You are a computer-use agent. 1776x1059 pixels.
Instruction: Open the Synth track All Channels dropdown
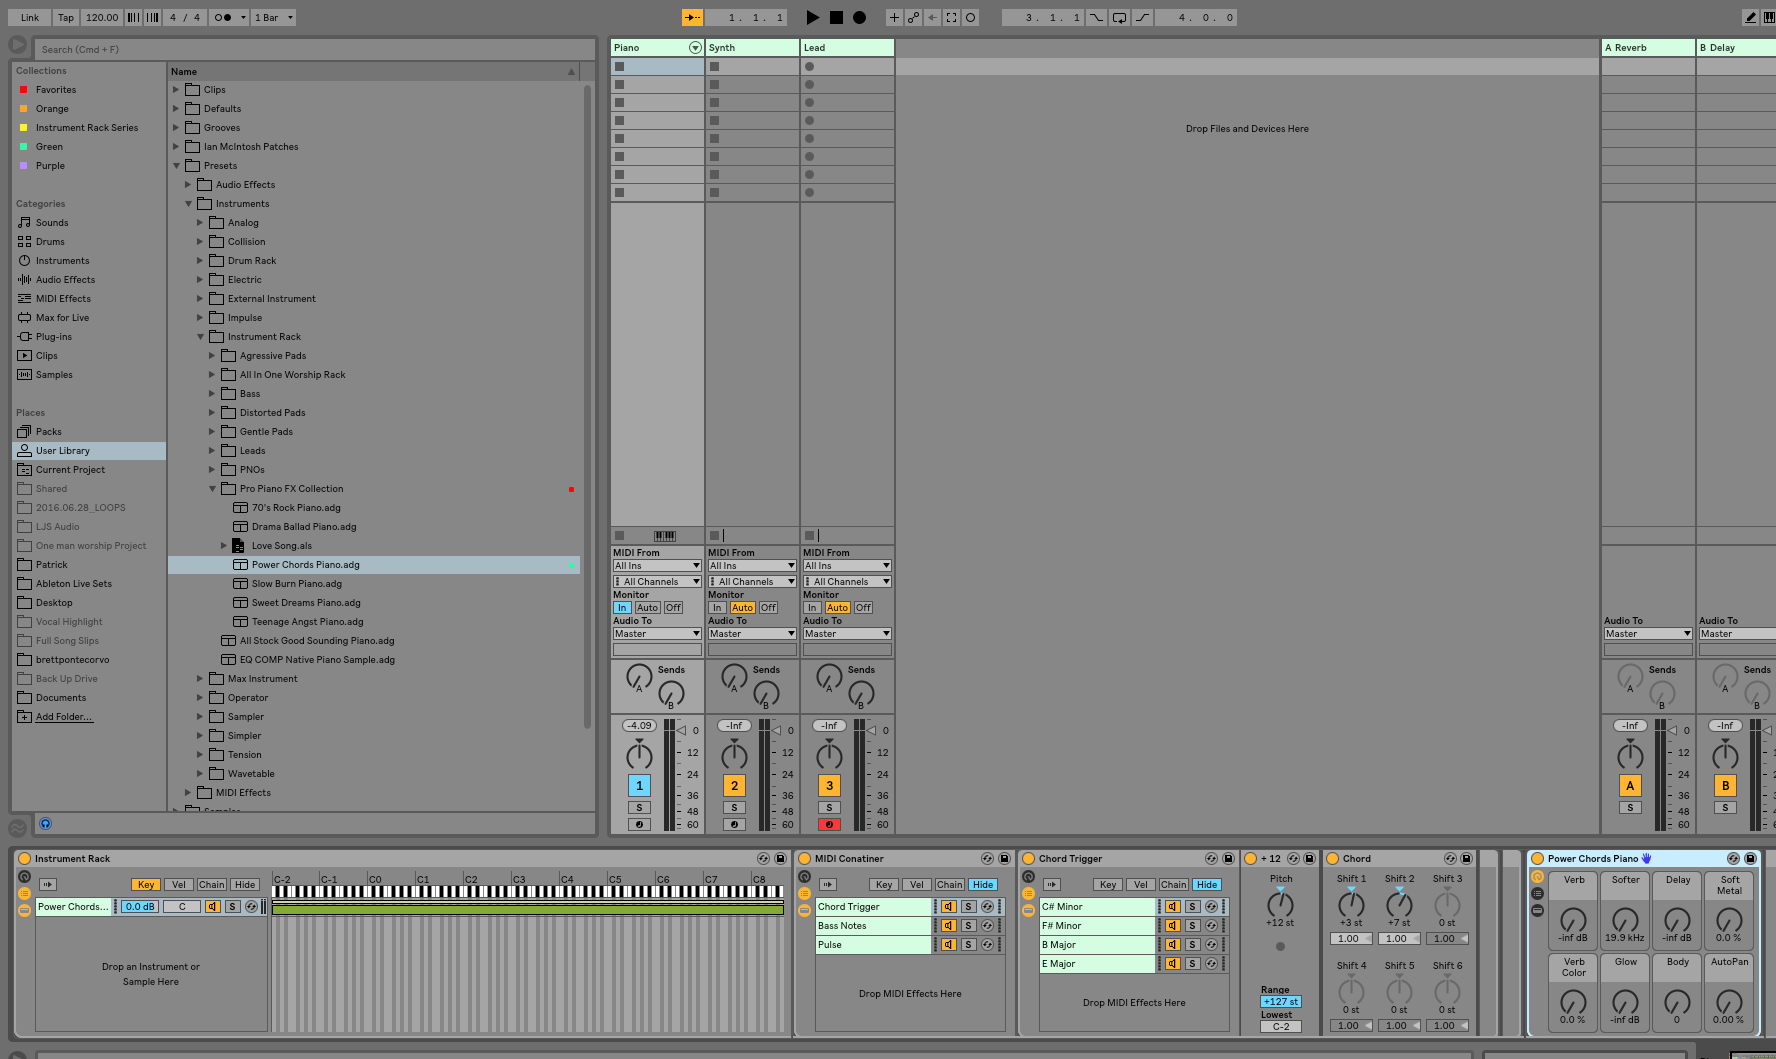pyautogui.click(x=752, y=582)
